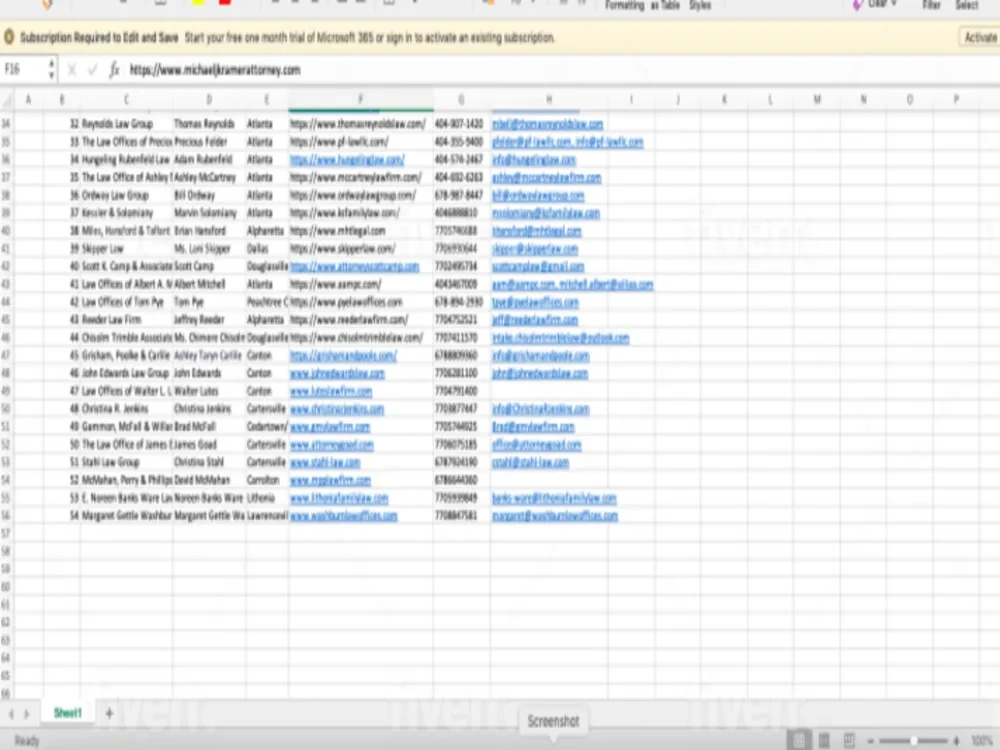This screenshot has height=750, width=1000.
Task: Open the www.johnedwardslaw.com link
Action: 337,373
